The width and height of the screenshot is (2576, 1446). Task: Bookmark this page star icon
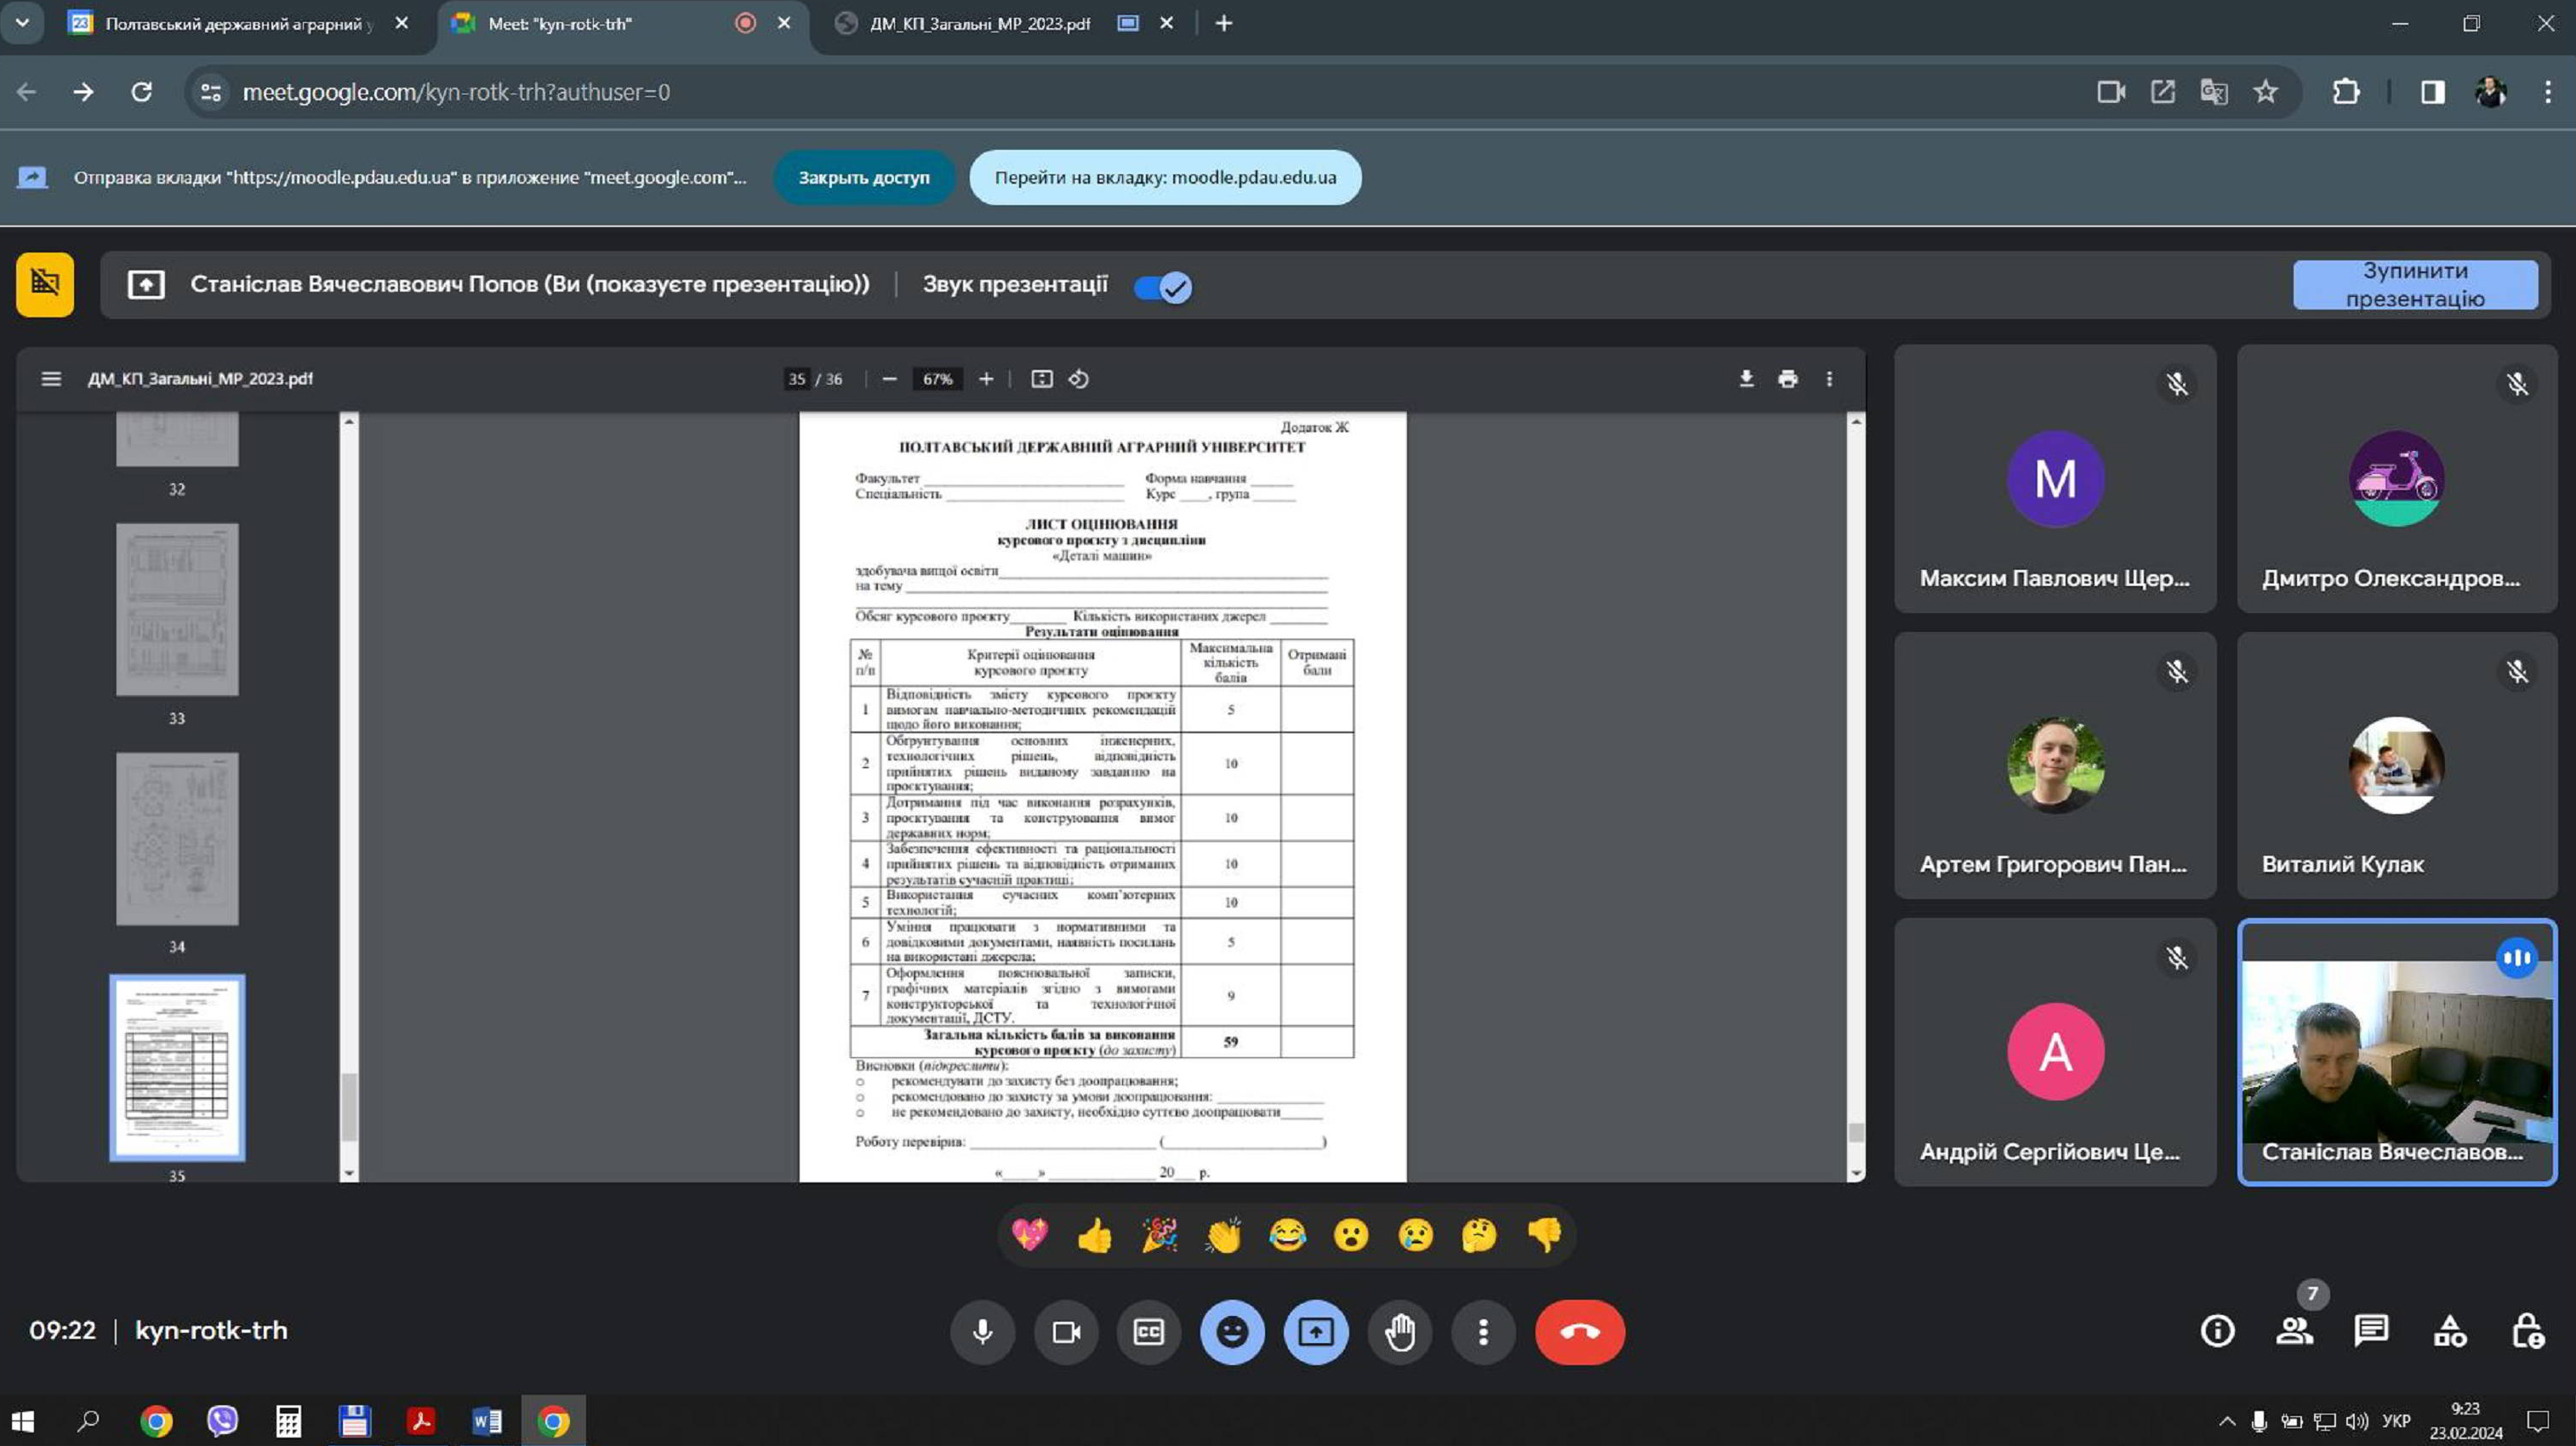2265,92
